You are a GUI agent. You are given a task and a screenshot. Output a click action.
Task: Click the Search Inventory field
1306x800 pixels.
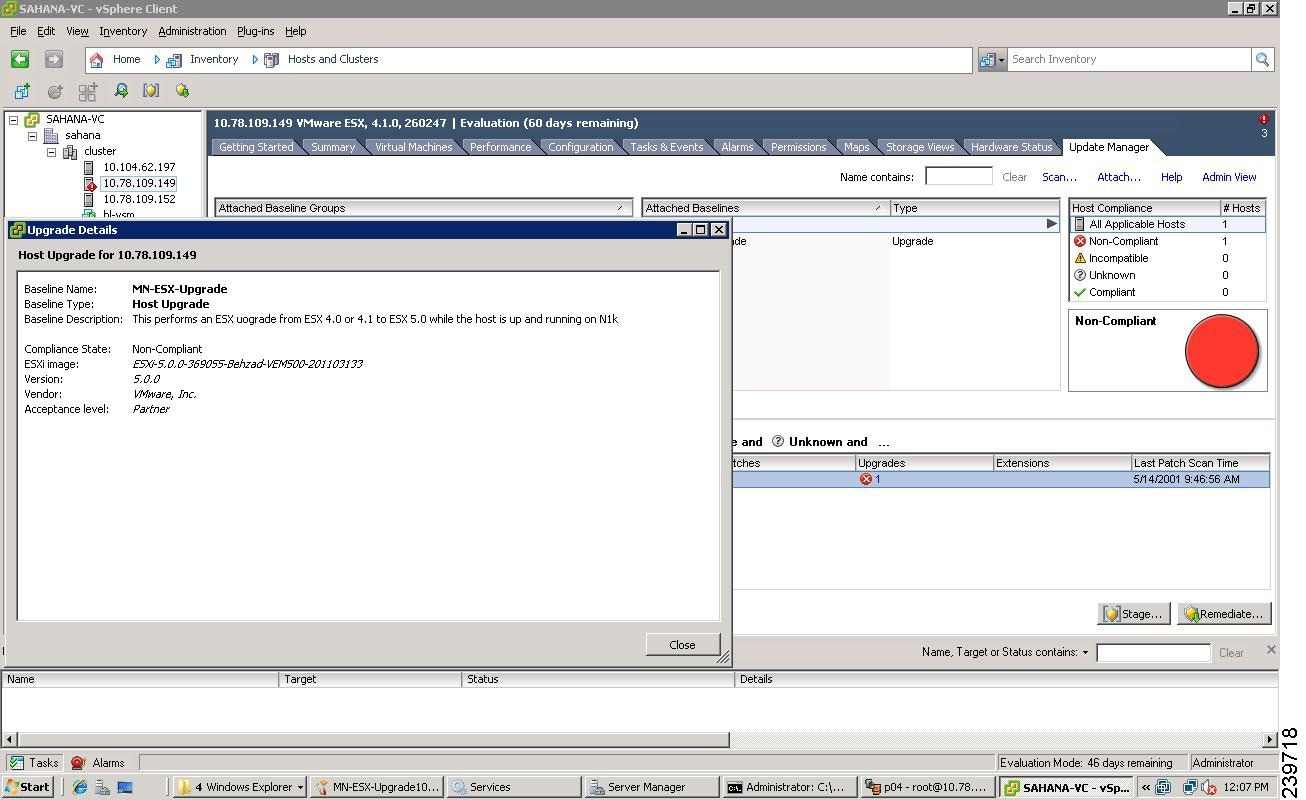(x=1129, y=60)
